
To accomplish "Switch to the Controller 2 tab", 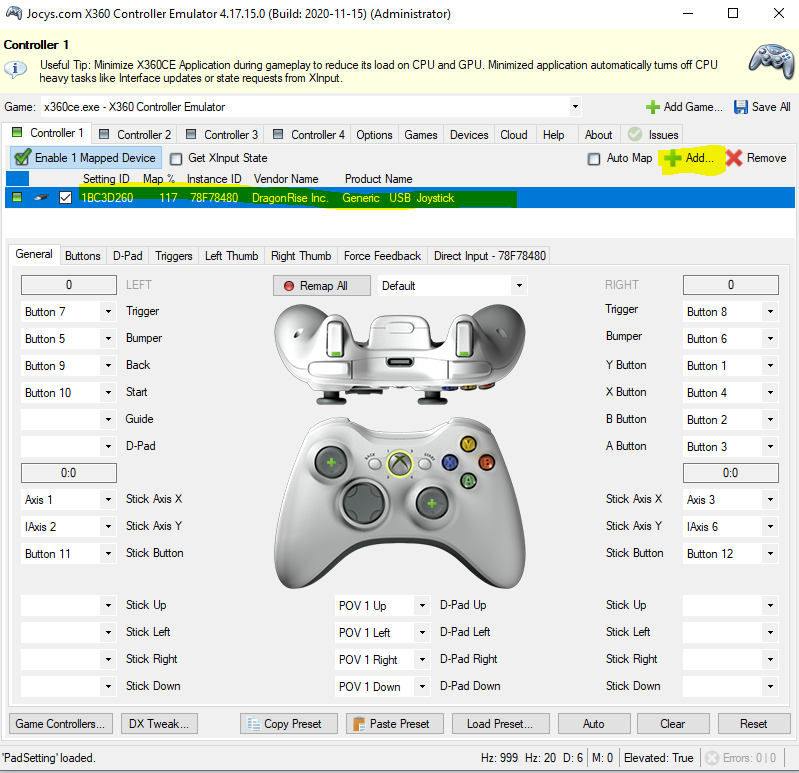I will (135, 135).
